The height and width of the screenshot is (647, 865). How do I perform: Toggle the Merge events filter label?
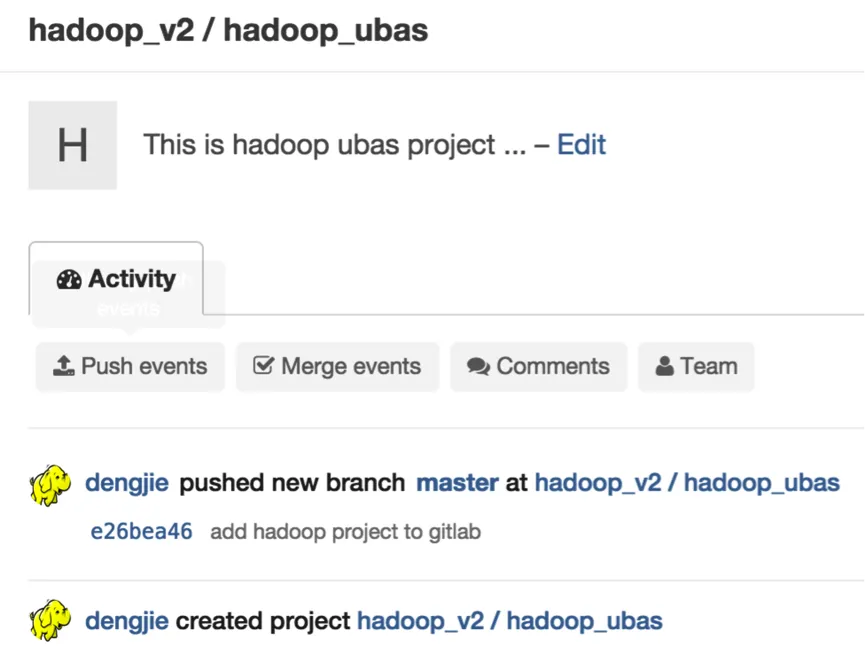(351, 367)
